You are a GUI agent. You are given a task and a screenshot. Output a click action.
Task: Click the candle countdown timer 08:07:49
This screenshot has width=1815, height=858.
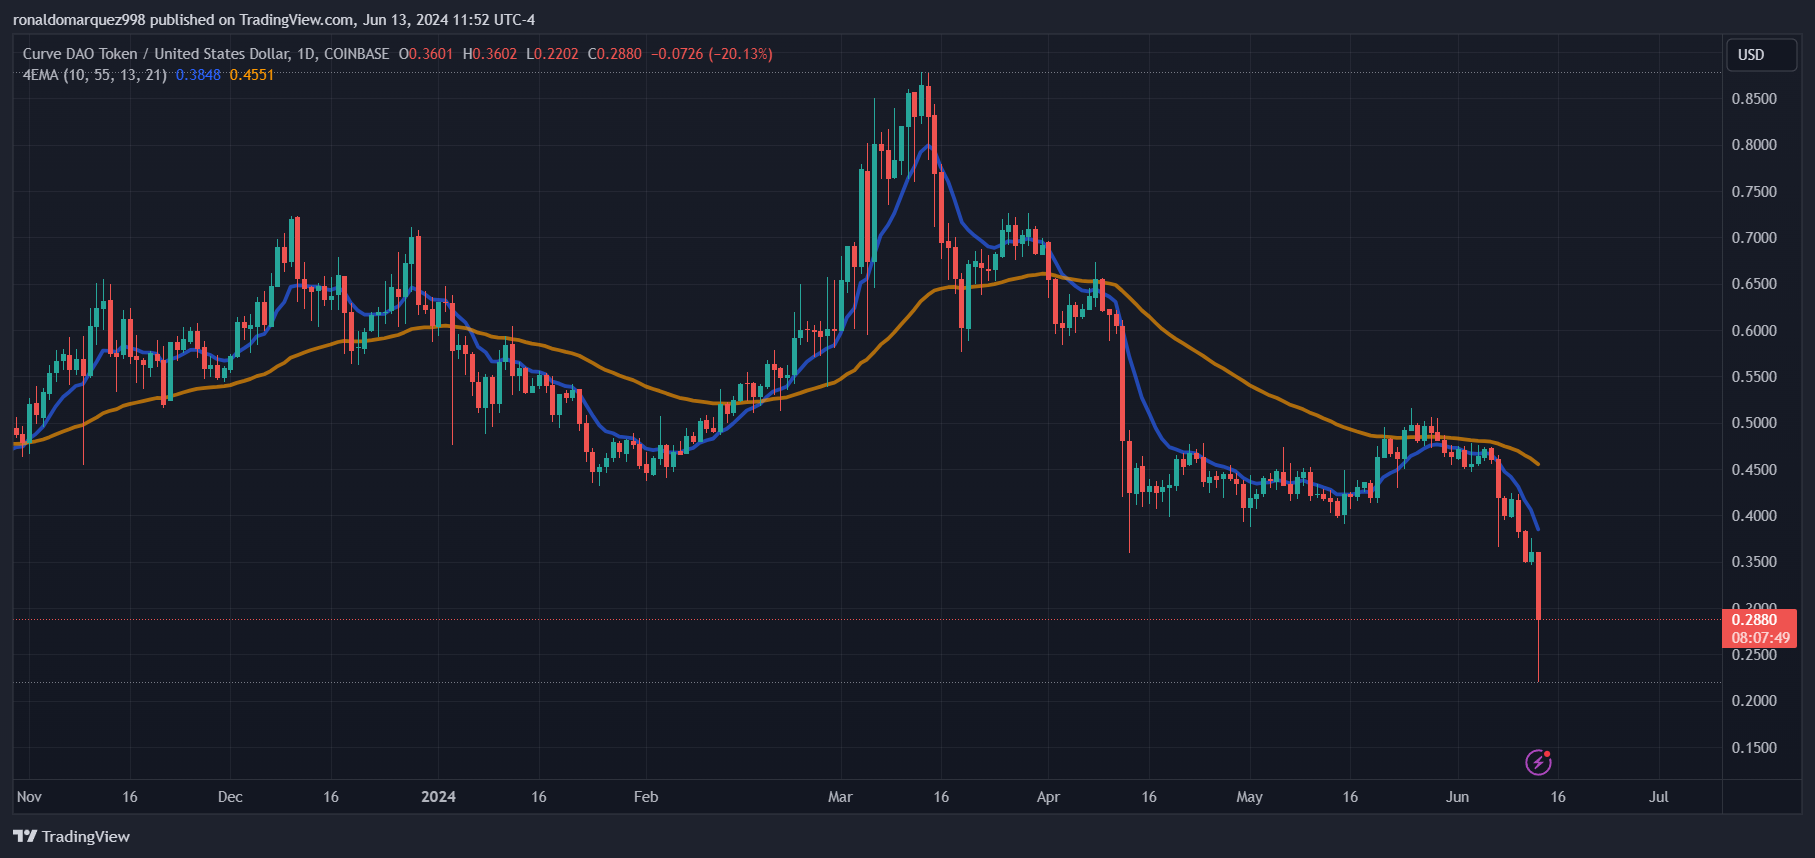pos(1760,638)
